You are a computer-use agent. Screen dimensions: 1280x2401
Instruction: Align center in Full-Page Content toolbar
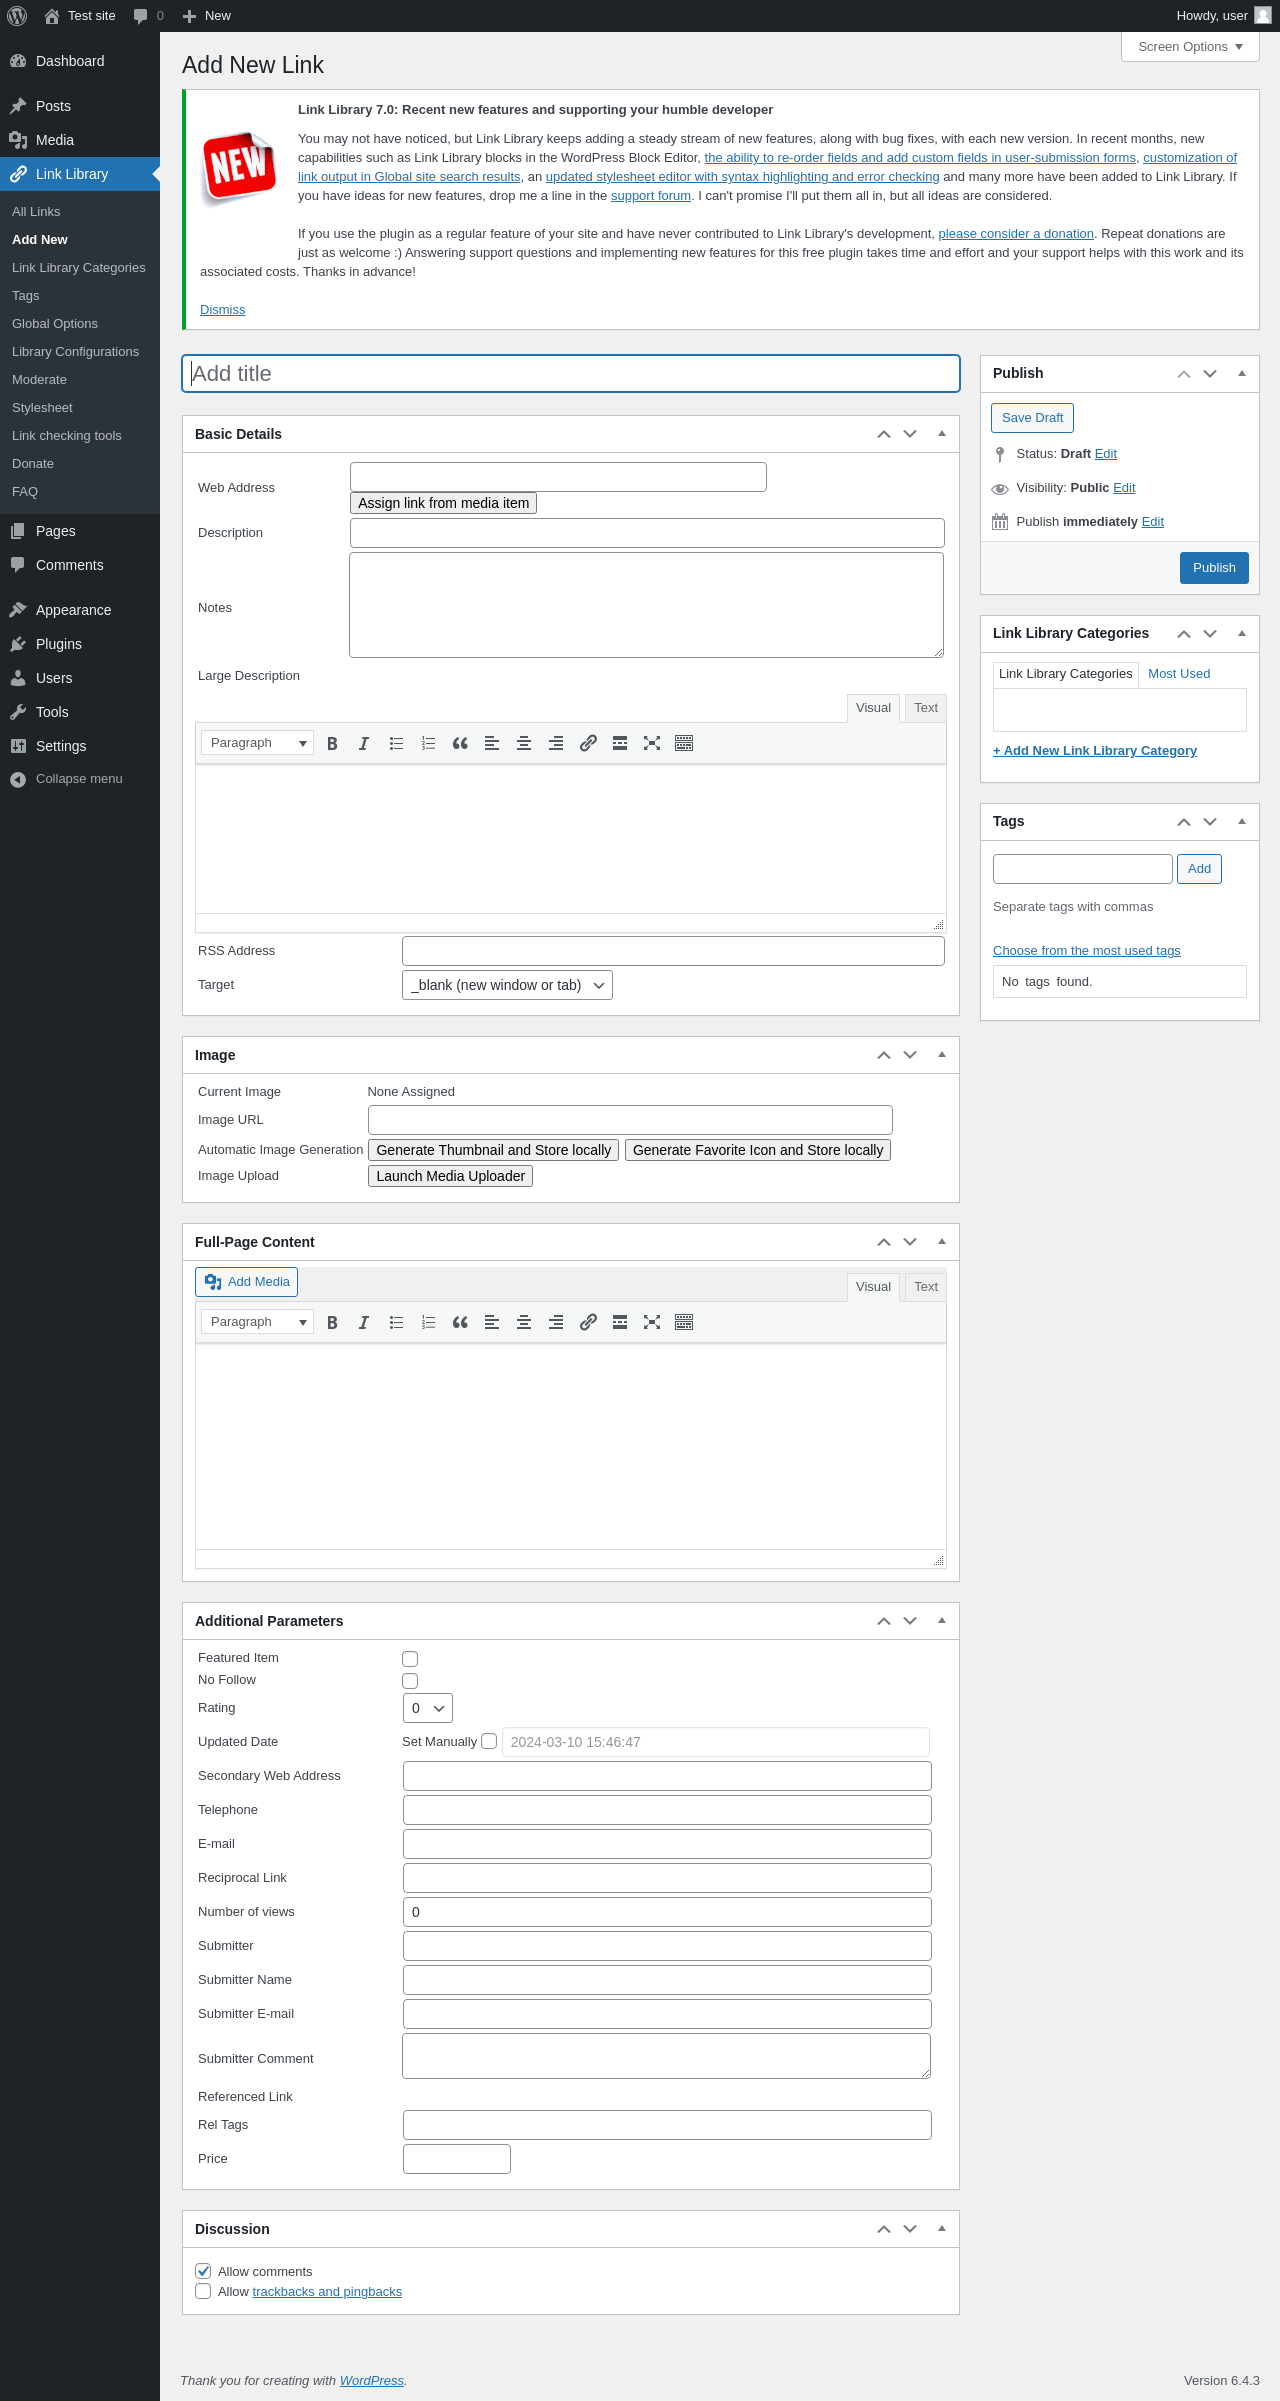pyautogui.click(x=524, y=1322)
